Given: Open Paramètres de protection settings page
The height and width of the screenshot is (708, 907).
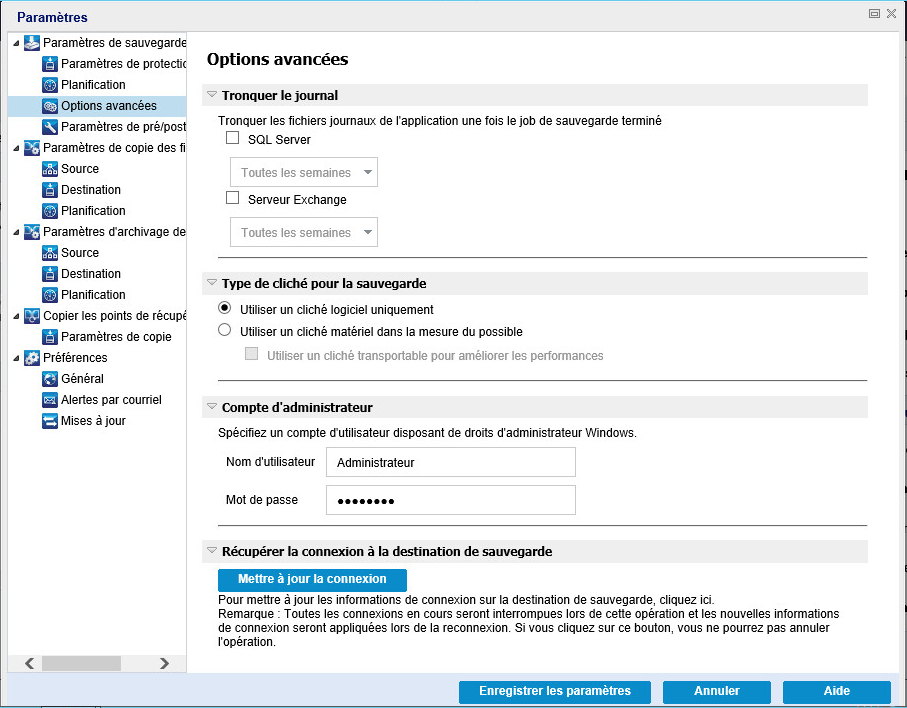Looking at the screenshot, I should [124, 64].
